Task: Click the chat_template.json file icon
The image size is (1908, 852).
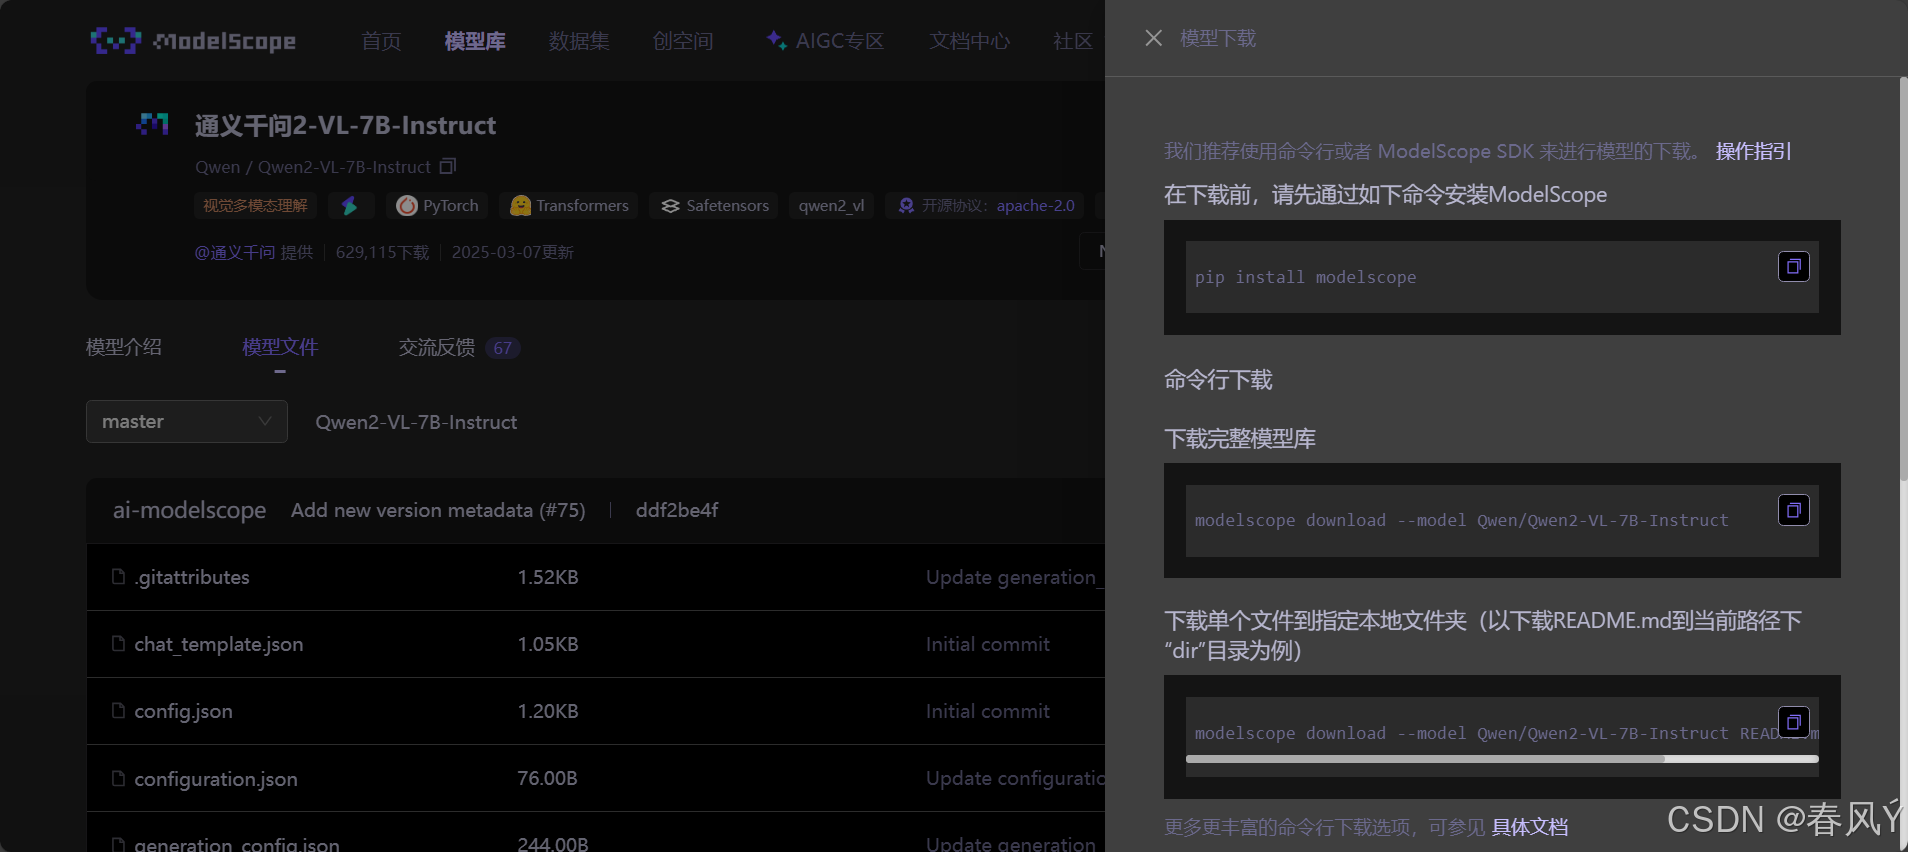Action: (x=119, y=644)
